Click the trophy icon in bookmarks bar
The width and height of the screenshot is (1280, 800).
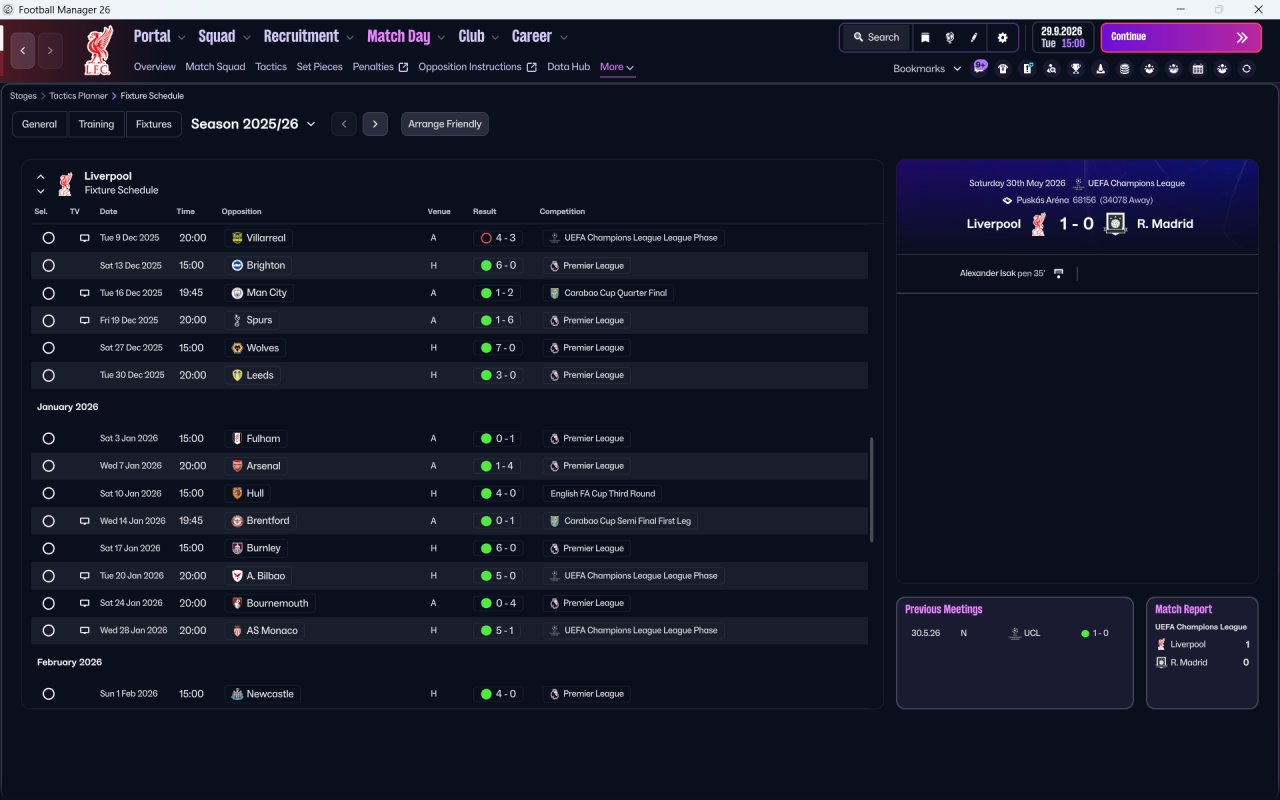pos(1076,69)
